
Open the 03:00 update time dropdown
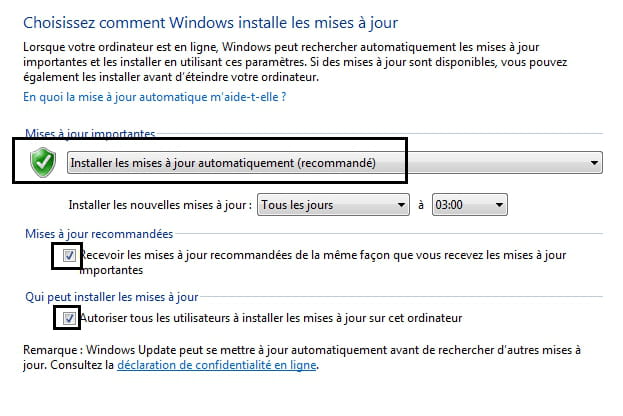(x=470, y=205)
